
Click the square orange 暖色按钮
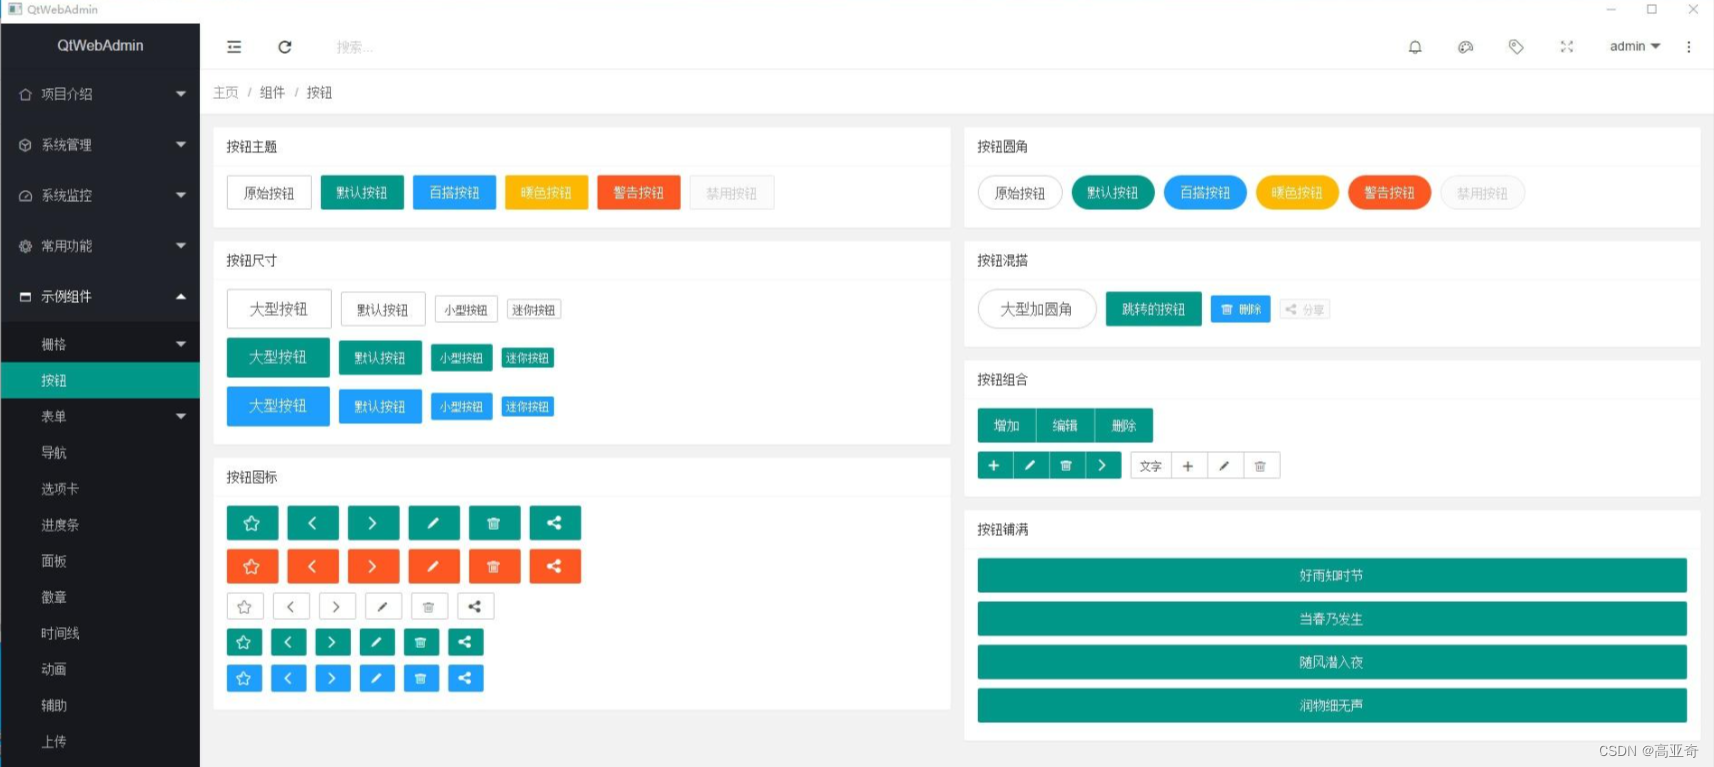[x=546, y=193]
